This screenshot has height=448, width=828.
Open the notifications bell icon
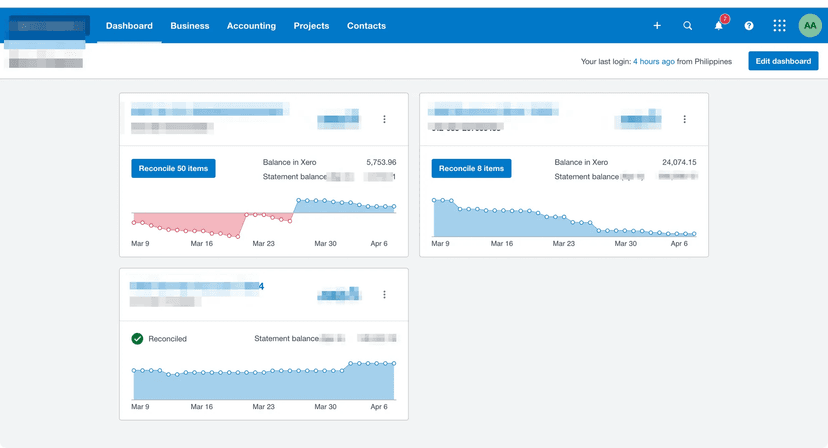718,26
